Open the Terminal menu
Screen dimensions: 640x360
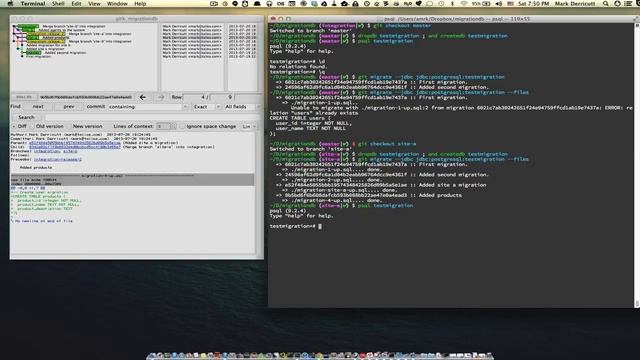(33, 3)
